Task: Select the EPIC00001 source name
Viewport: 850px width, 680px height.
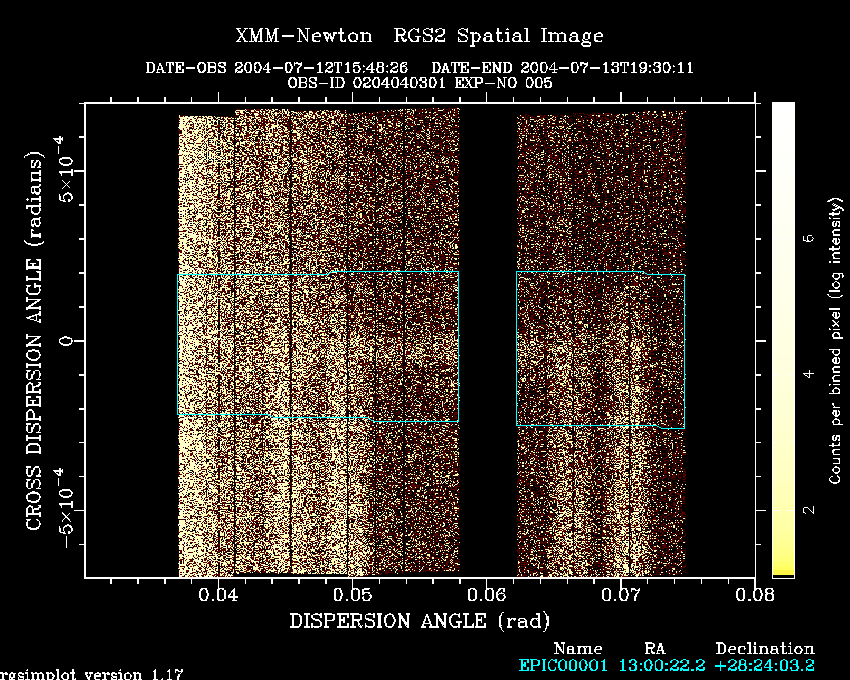Action: [x=557, y=665]
